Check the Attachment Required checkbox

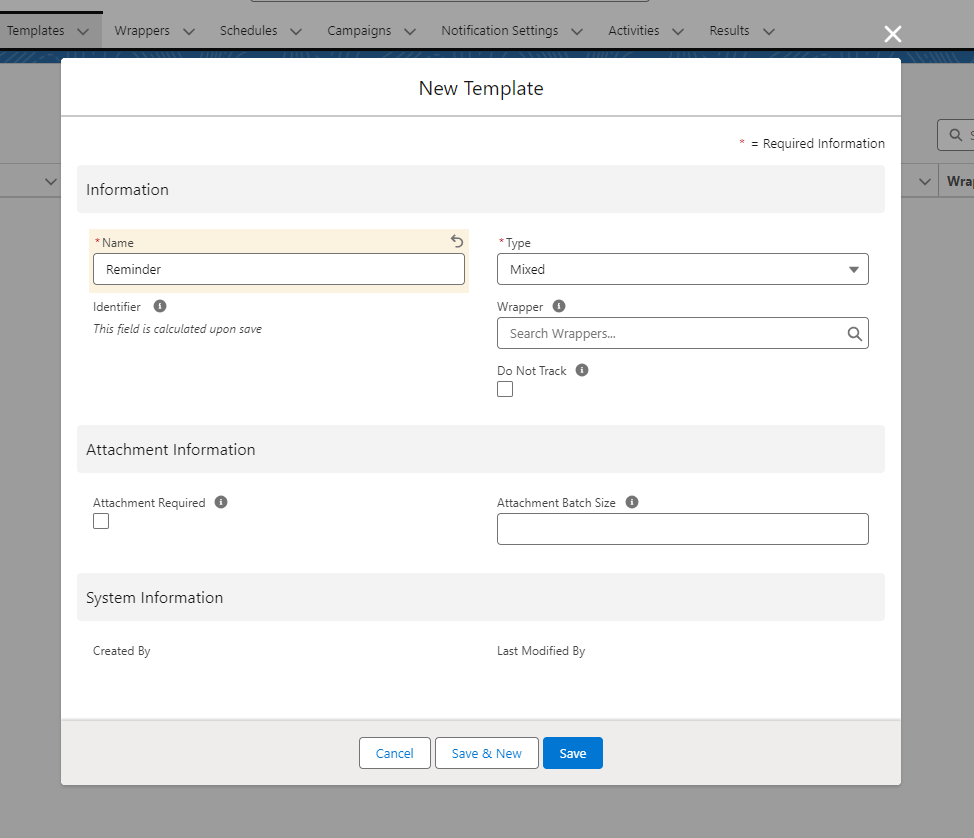[101, 521]
